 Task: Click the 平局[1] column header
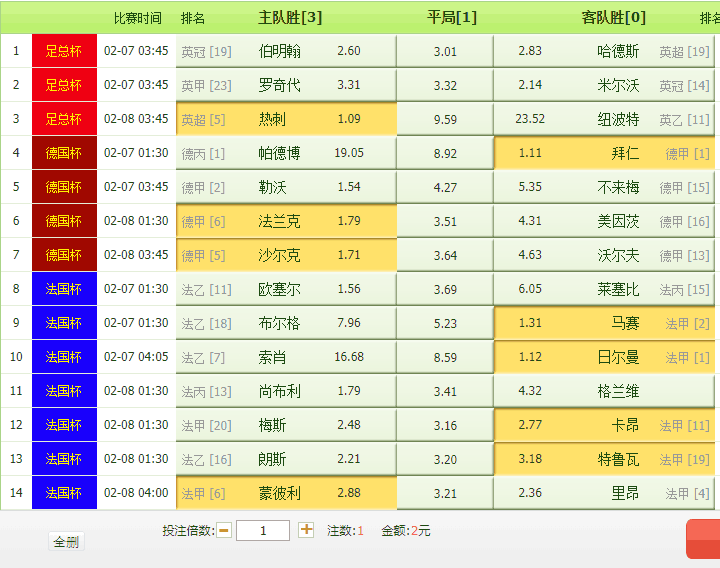click(x=452, y=17)
